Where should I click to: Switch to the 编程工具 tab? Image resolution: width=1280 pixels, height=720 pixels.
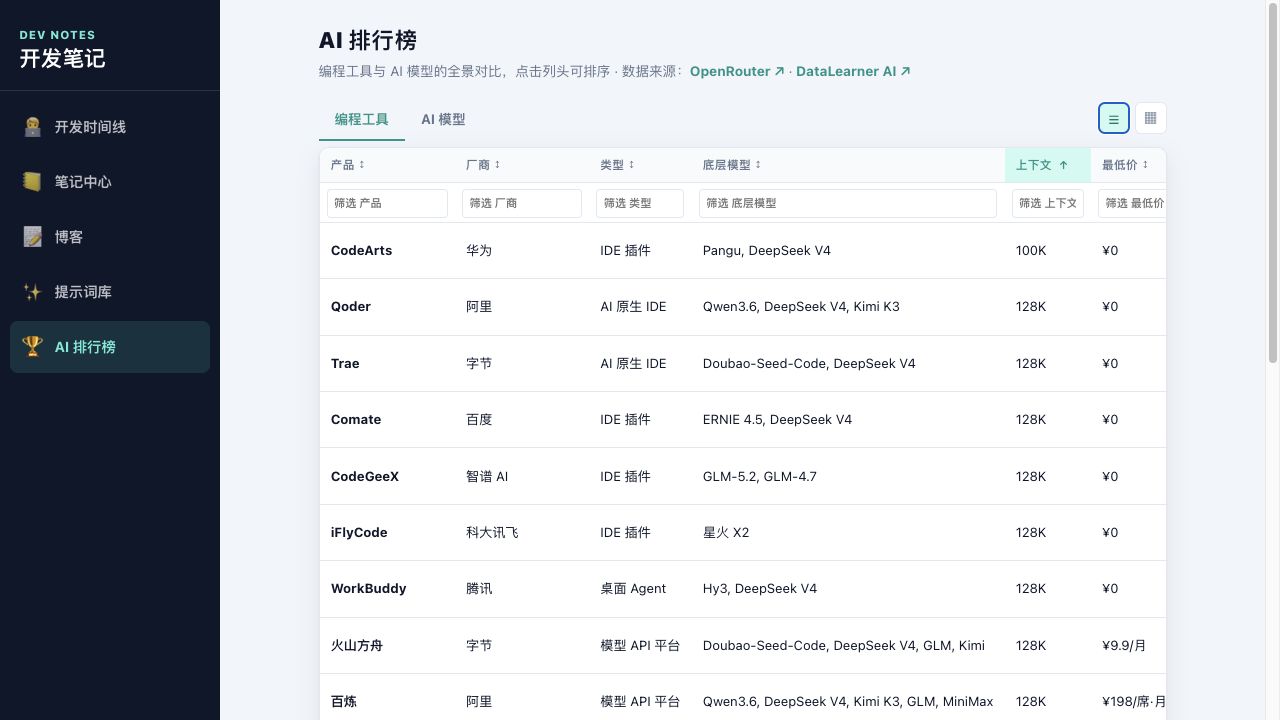click(x=362, y=119)
